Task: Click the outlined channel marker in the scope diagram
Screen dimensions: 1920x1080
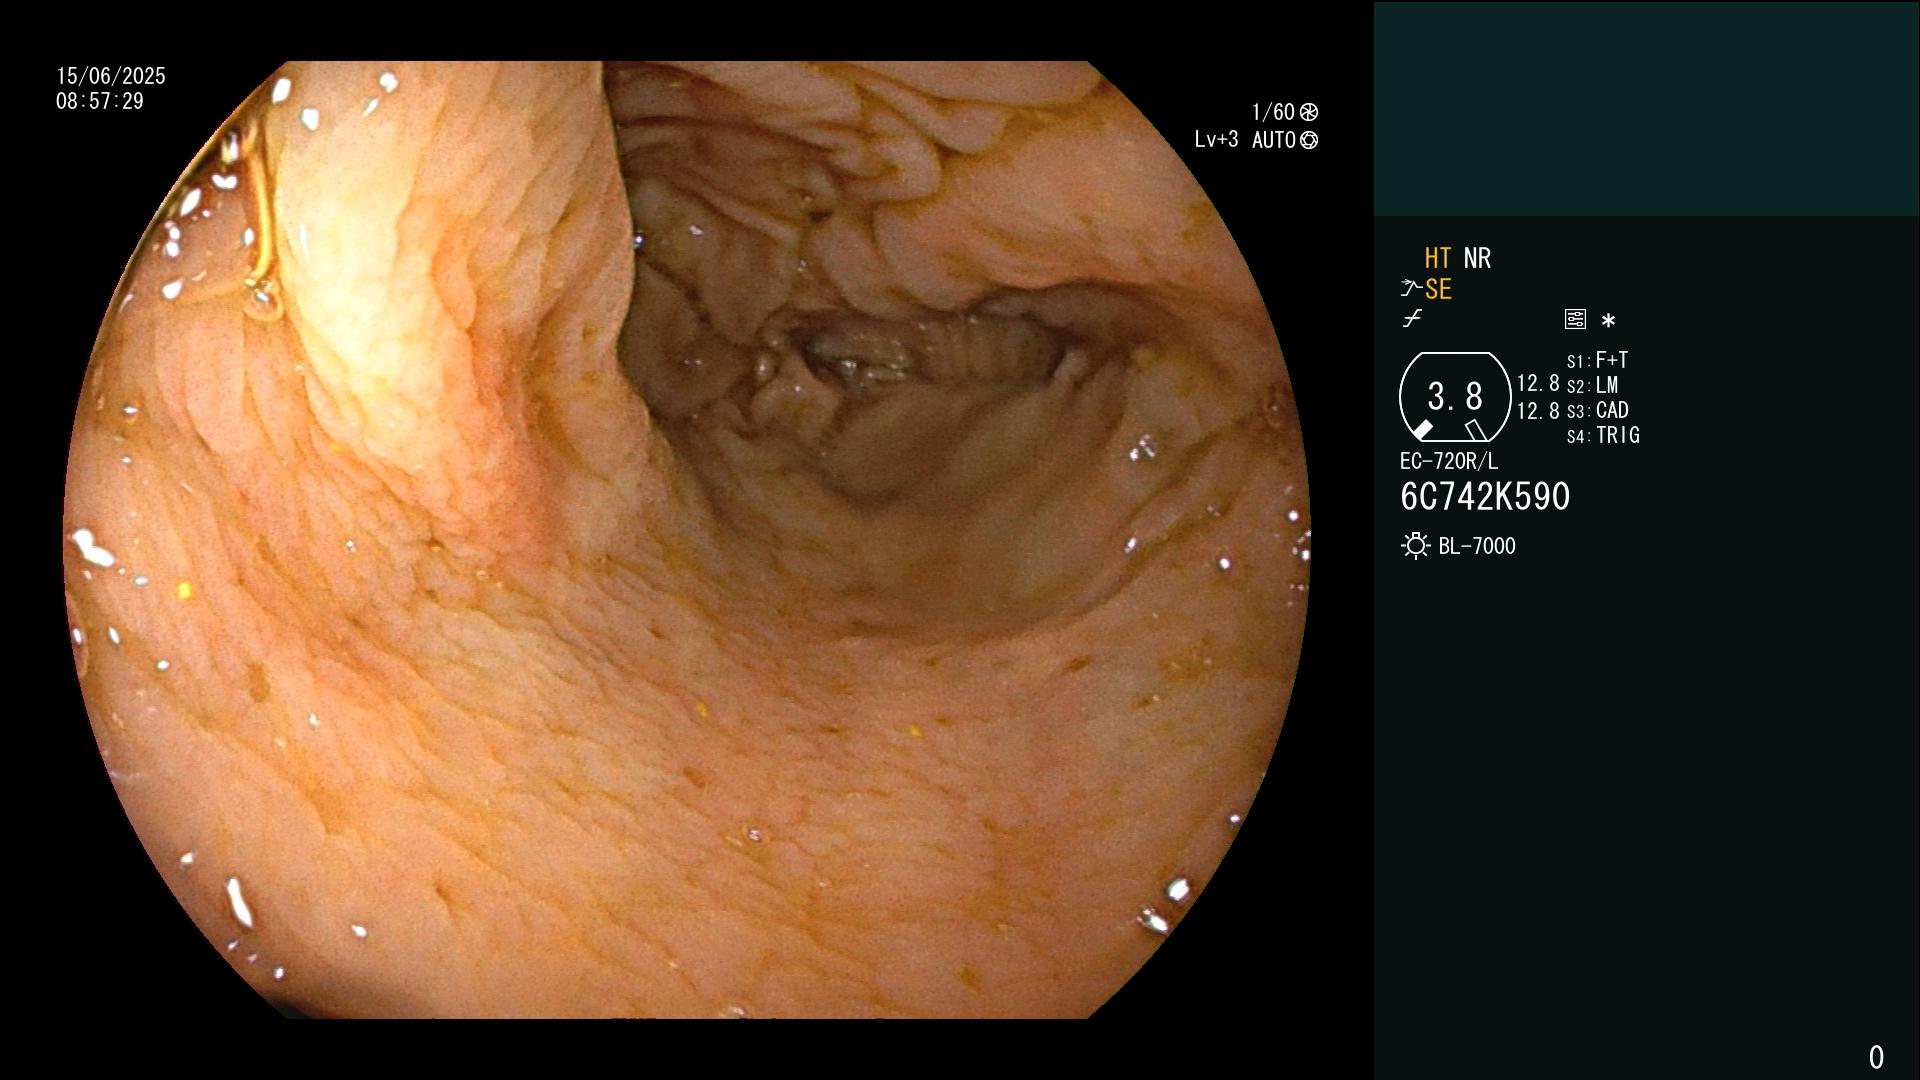Action: pyautogui.click(x=1475, y=430)
